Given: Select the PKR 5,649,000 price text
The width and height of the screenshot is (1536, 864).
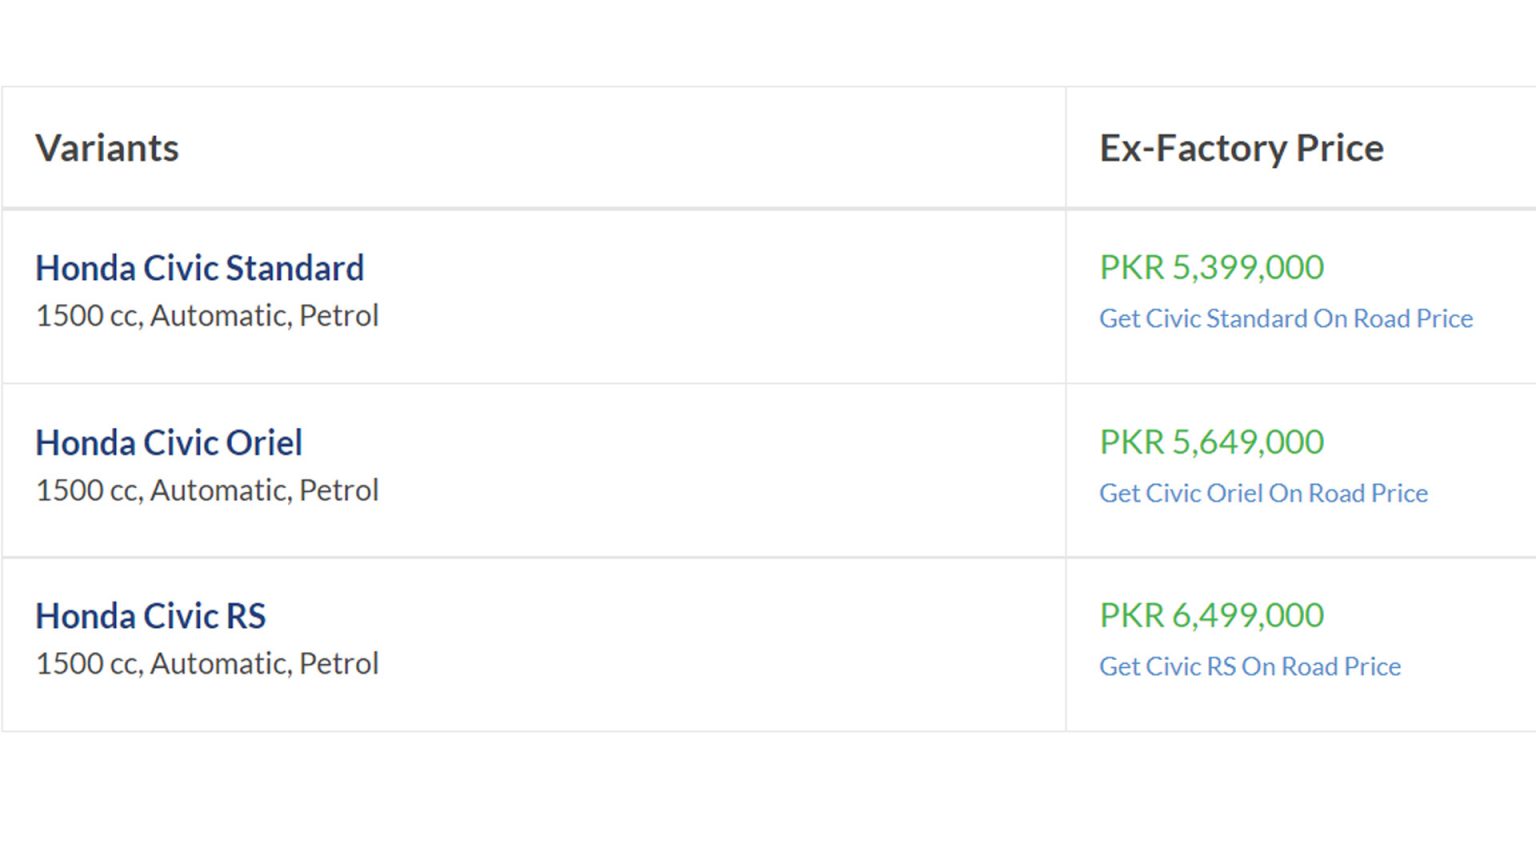Looking at the screenshot, I should [x=1212, y=441].
